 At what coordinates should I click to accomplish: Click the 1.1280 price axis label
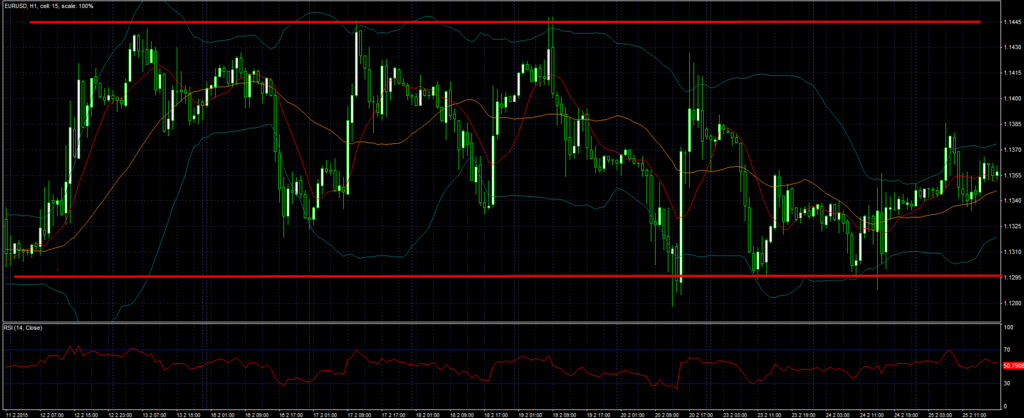[x=1011, y=303]
